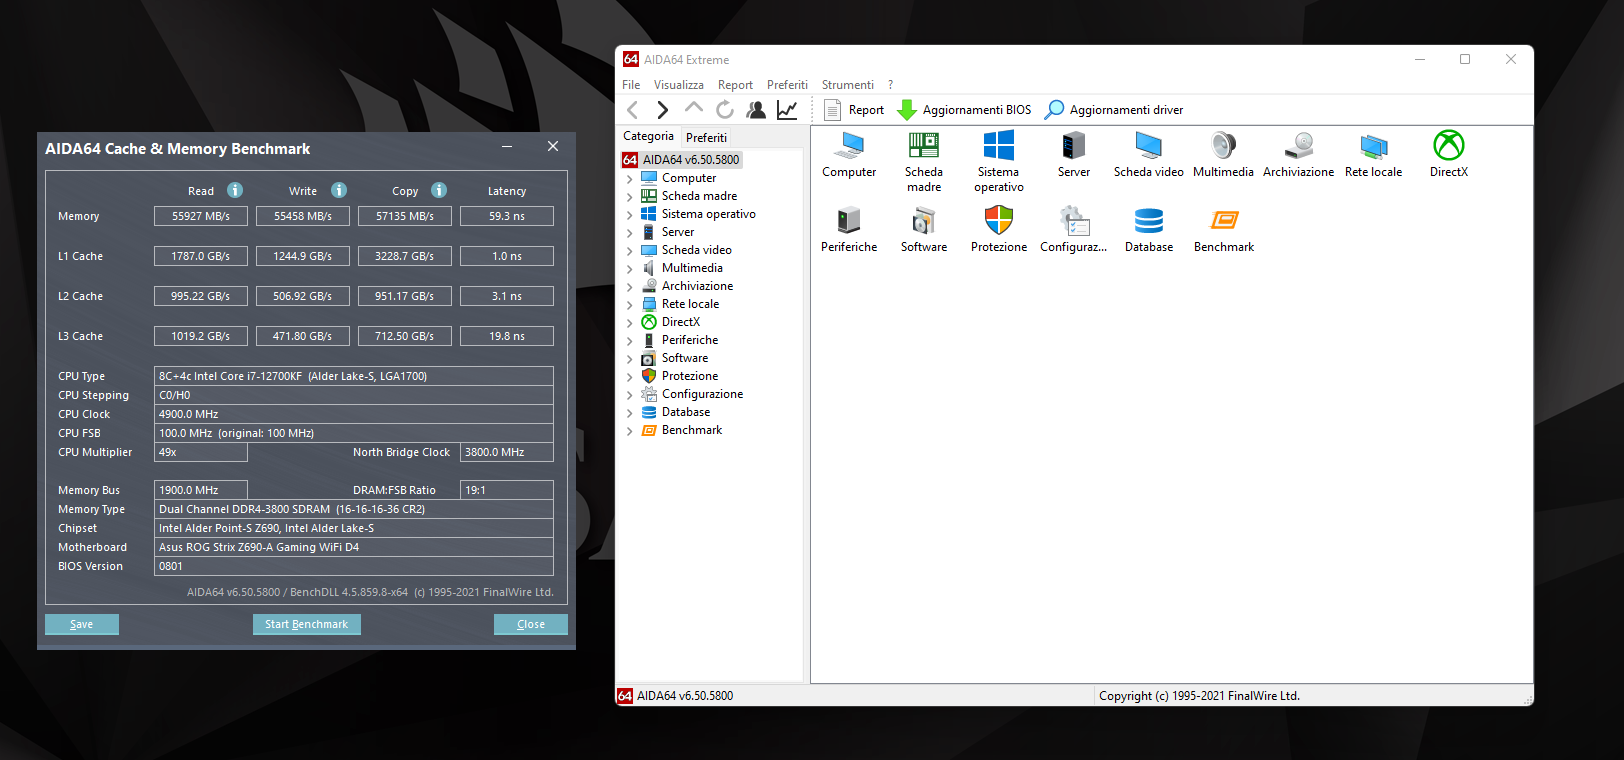Select Configurazione in the category tree
Viewport: 1624px width, 760px height.
pos(702,394)
